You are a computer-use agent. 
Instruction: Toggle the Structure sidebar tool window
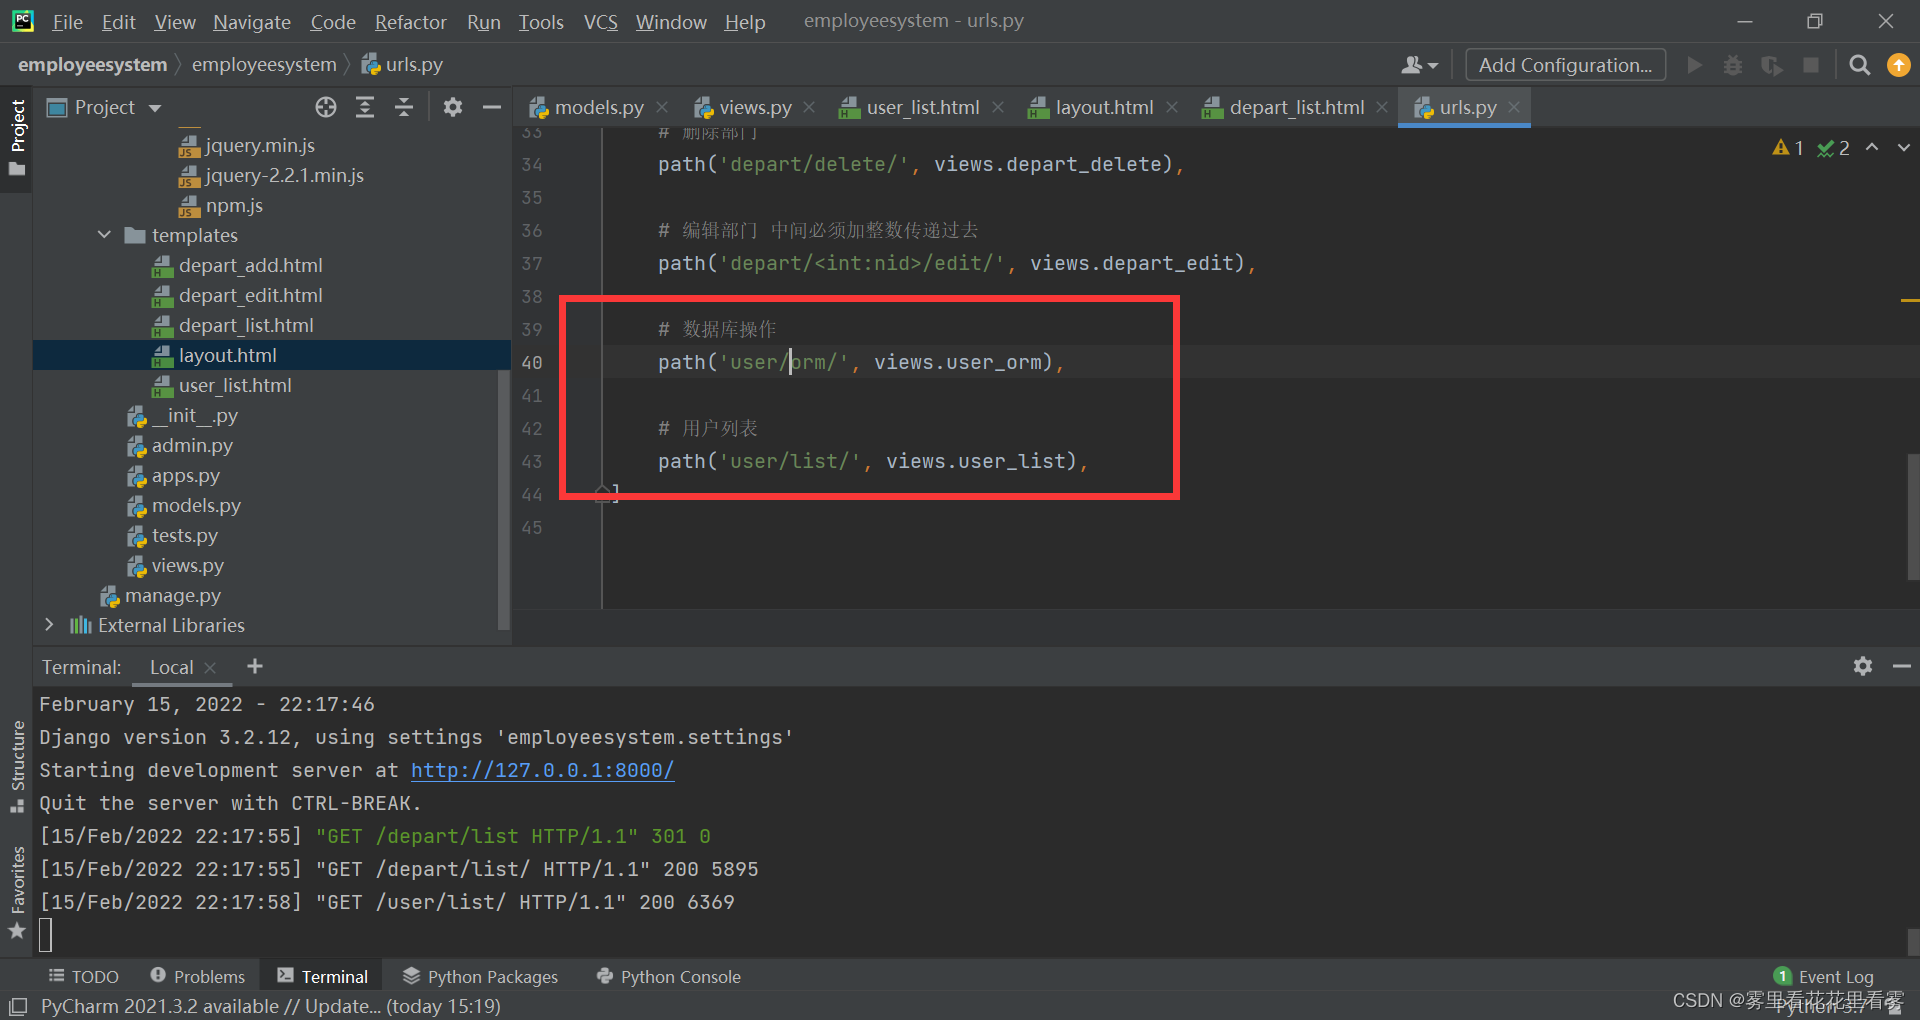[x=17, y=766]
